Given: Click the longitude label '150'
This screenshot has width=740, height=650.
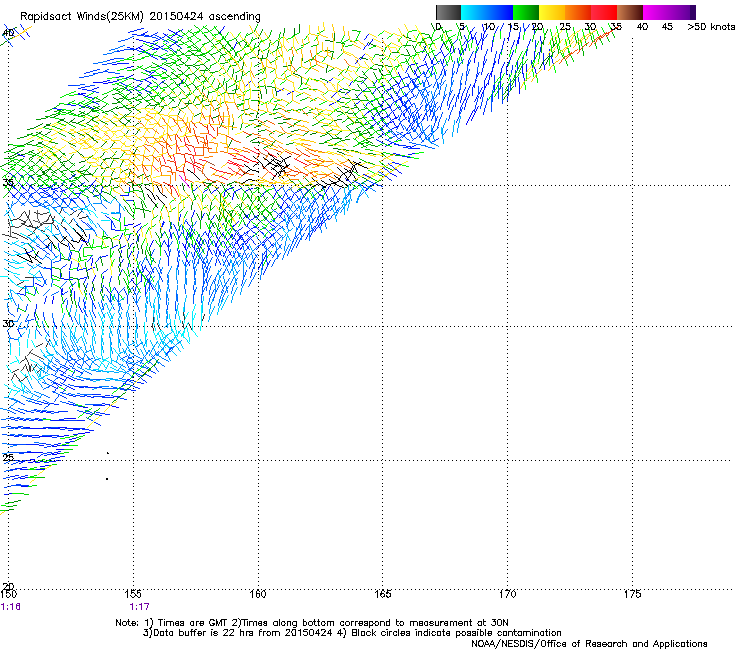Looking at the screenshot, I should [x=8, y=594].
